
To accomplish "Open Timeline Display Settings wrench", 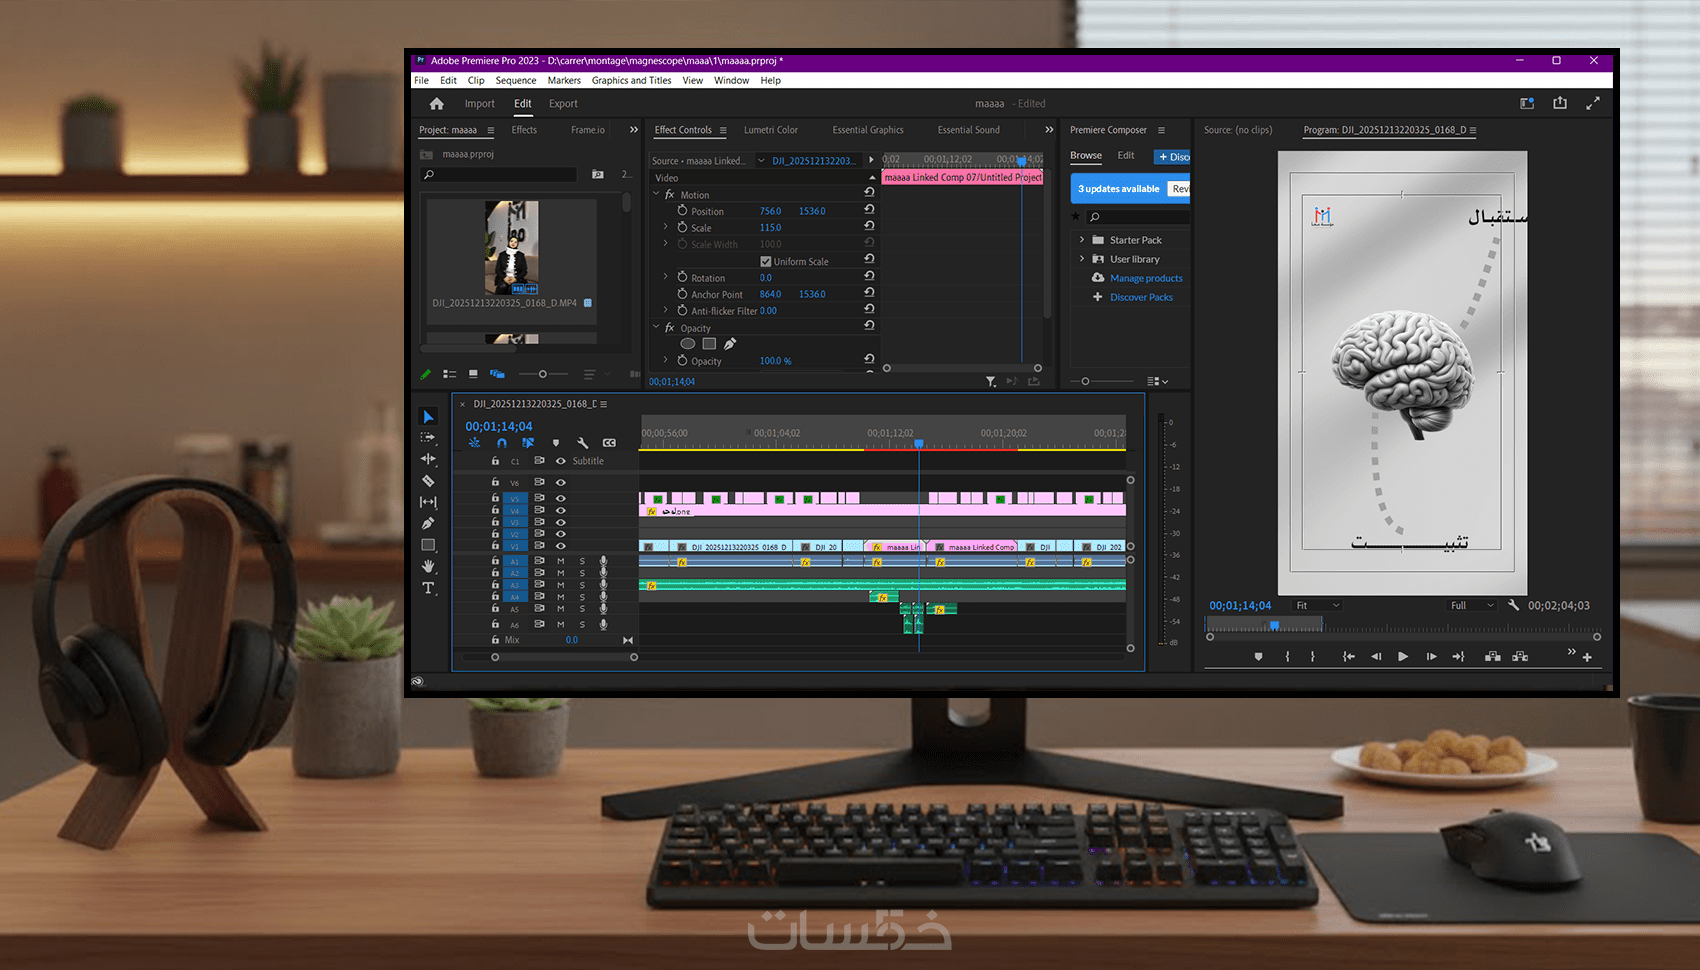I will pos(582,443).
